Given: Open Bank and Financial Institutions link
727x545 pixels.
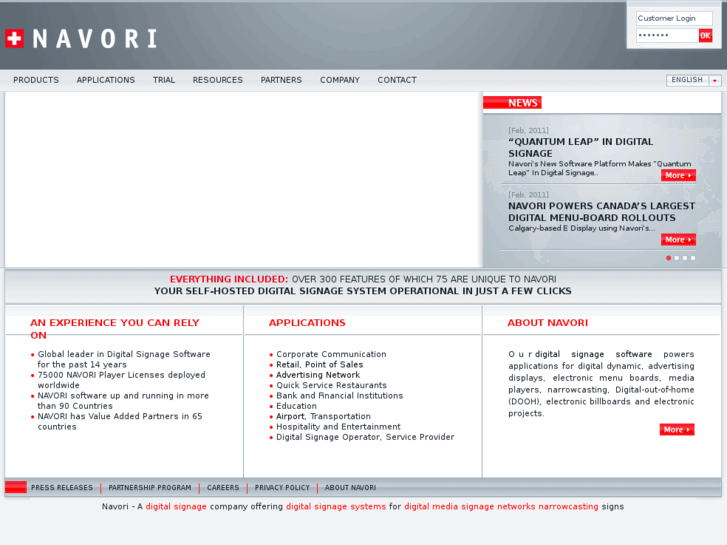Looking at the screenshot, I should point(339,396).
